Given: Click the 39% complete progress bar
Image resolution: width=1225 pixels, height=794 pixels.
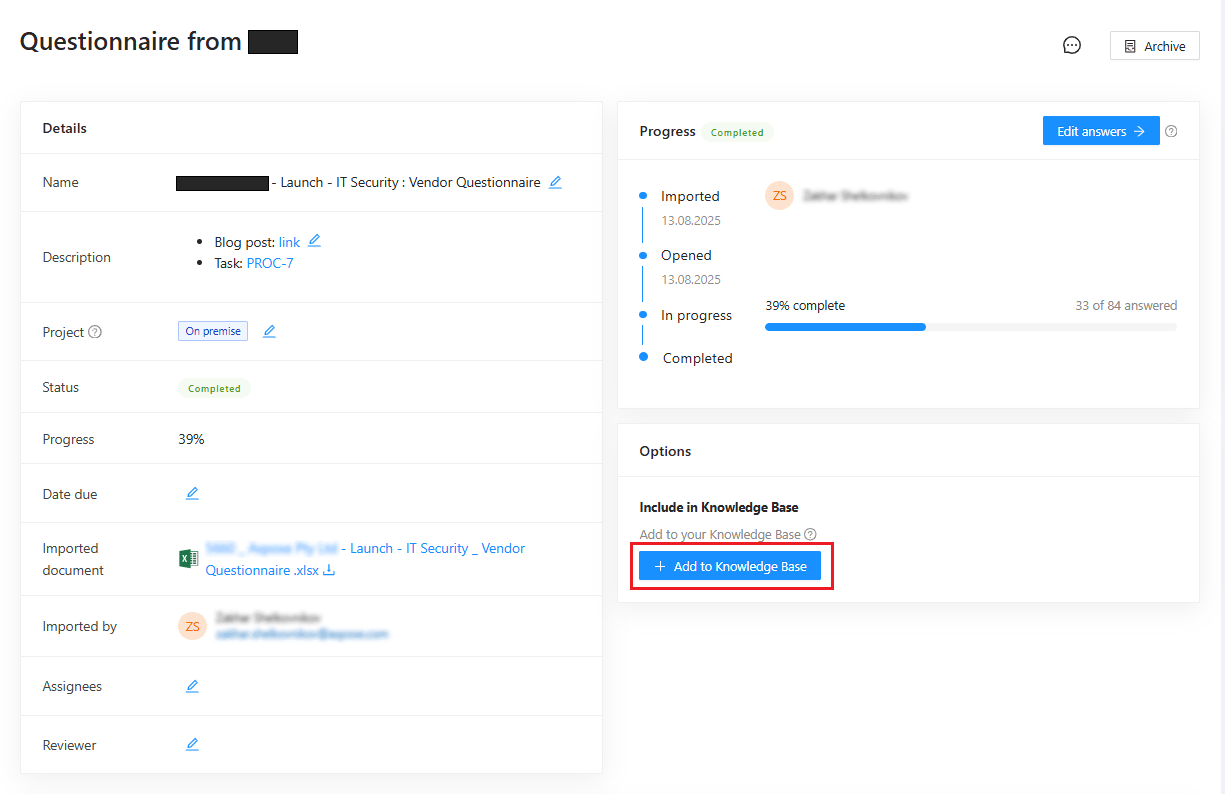Looking at the screenshot, I should [x=845, y=326].
